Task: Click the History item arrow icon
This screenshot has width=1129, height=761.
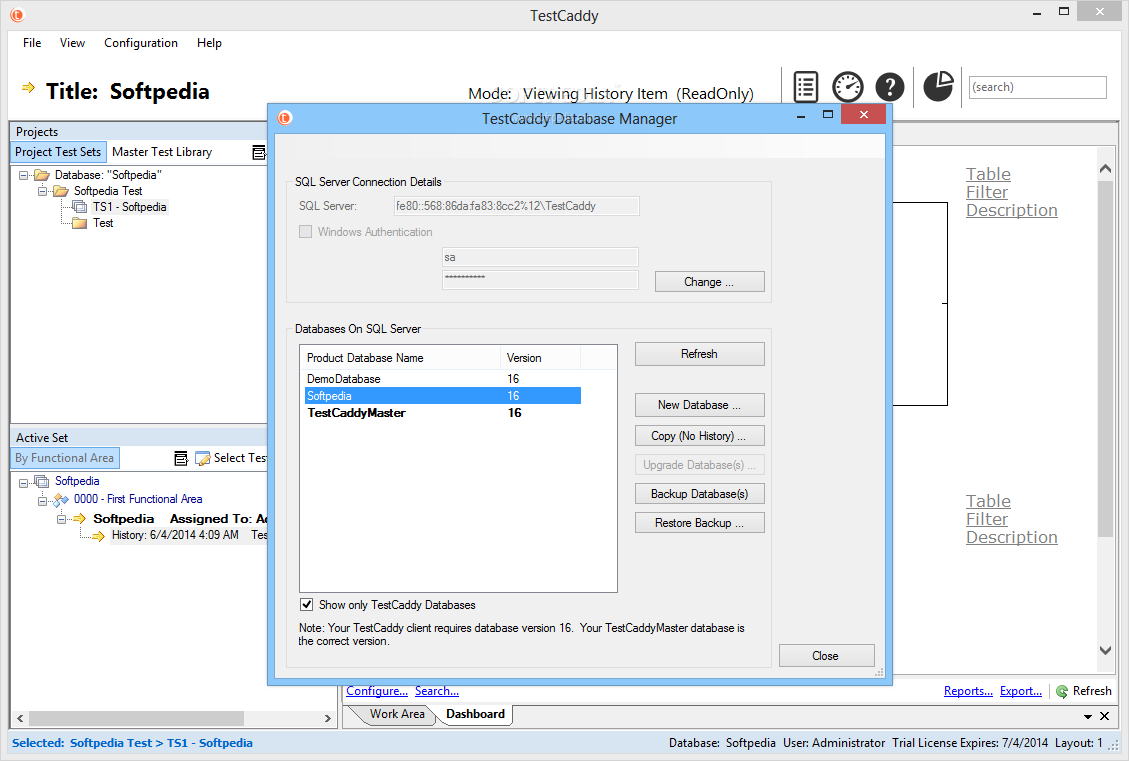Action: pos(99,536)
